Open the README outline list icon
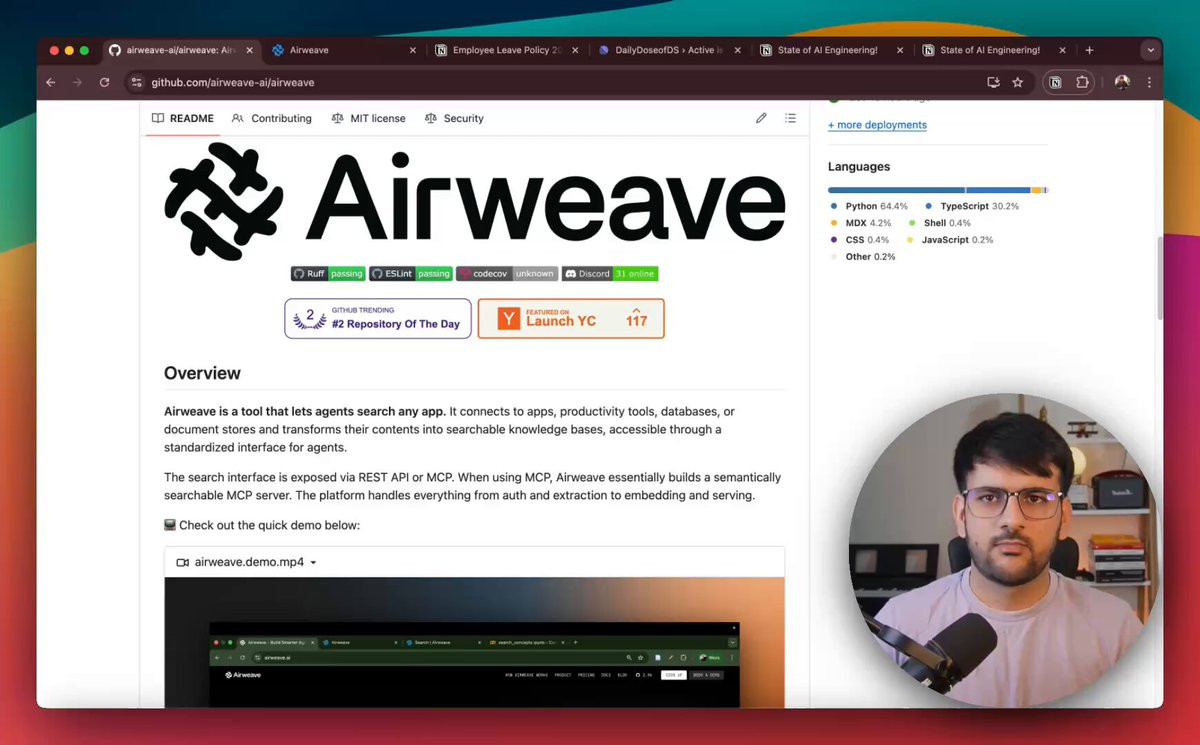The width and height of the screenshot is (1200, 745). point(790,118)
